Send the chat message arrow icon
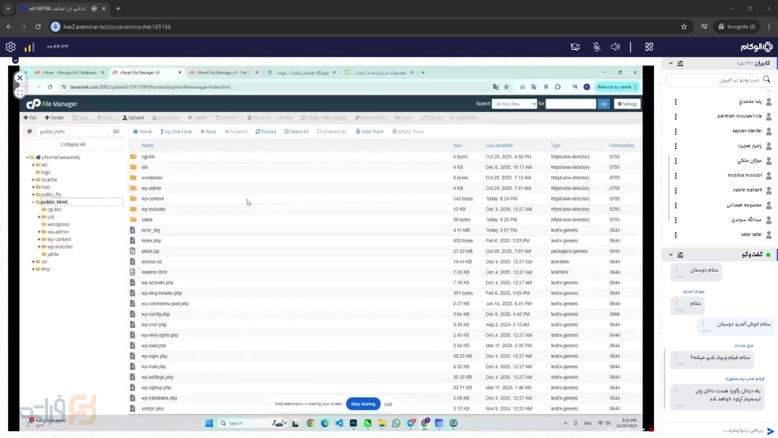This screenshot has width=778, height=438. pyautogui.click(x=770, y=431)
